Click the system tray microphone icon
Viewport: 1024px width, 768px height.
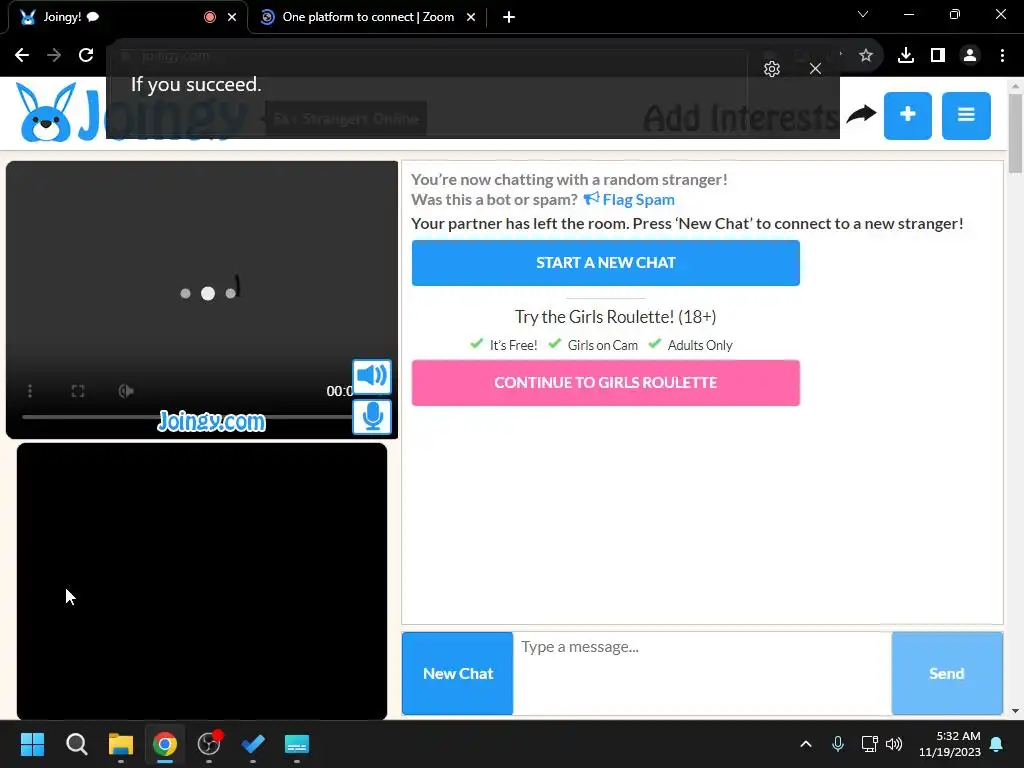[838, 744]
